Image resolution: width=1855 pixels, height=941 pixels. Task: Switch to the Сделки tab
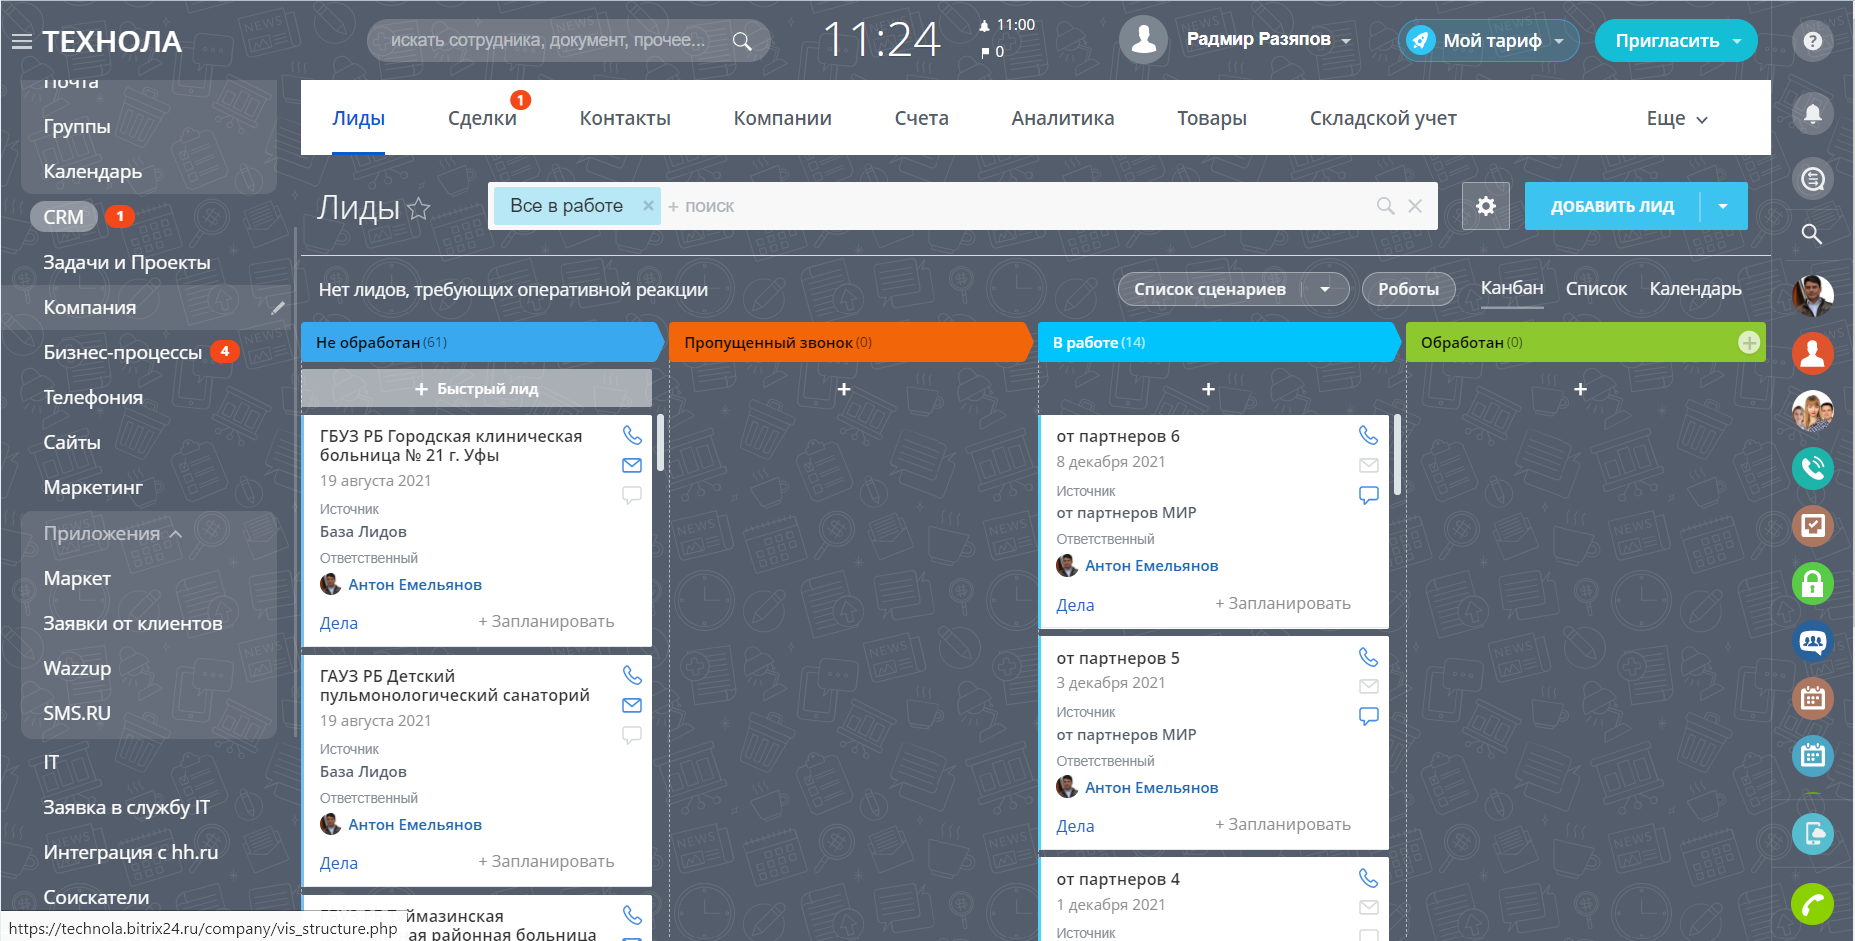click(x=482, y=118)
